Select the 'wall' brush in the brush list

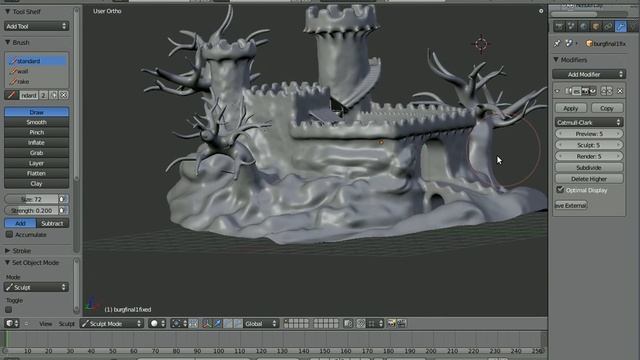(36, 71)
